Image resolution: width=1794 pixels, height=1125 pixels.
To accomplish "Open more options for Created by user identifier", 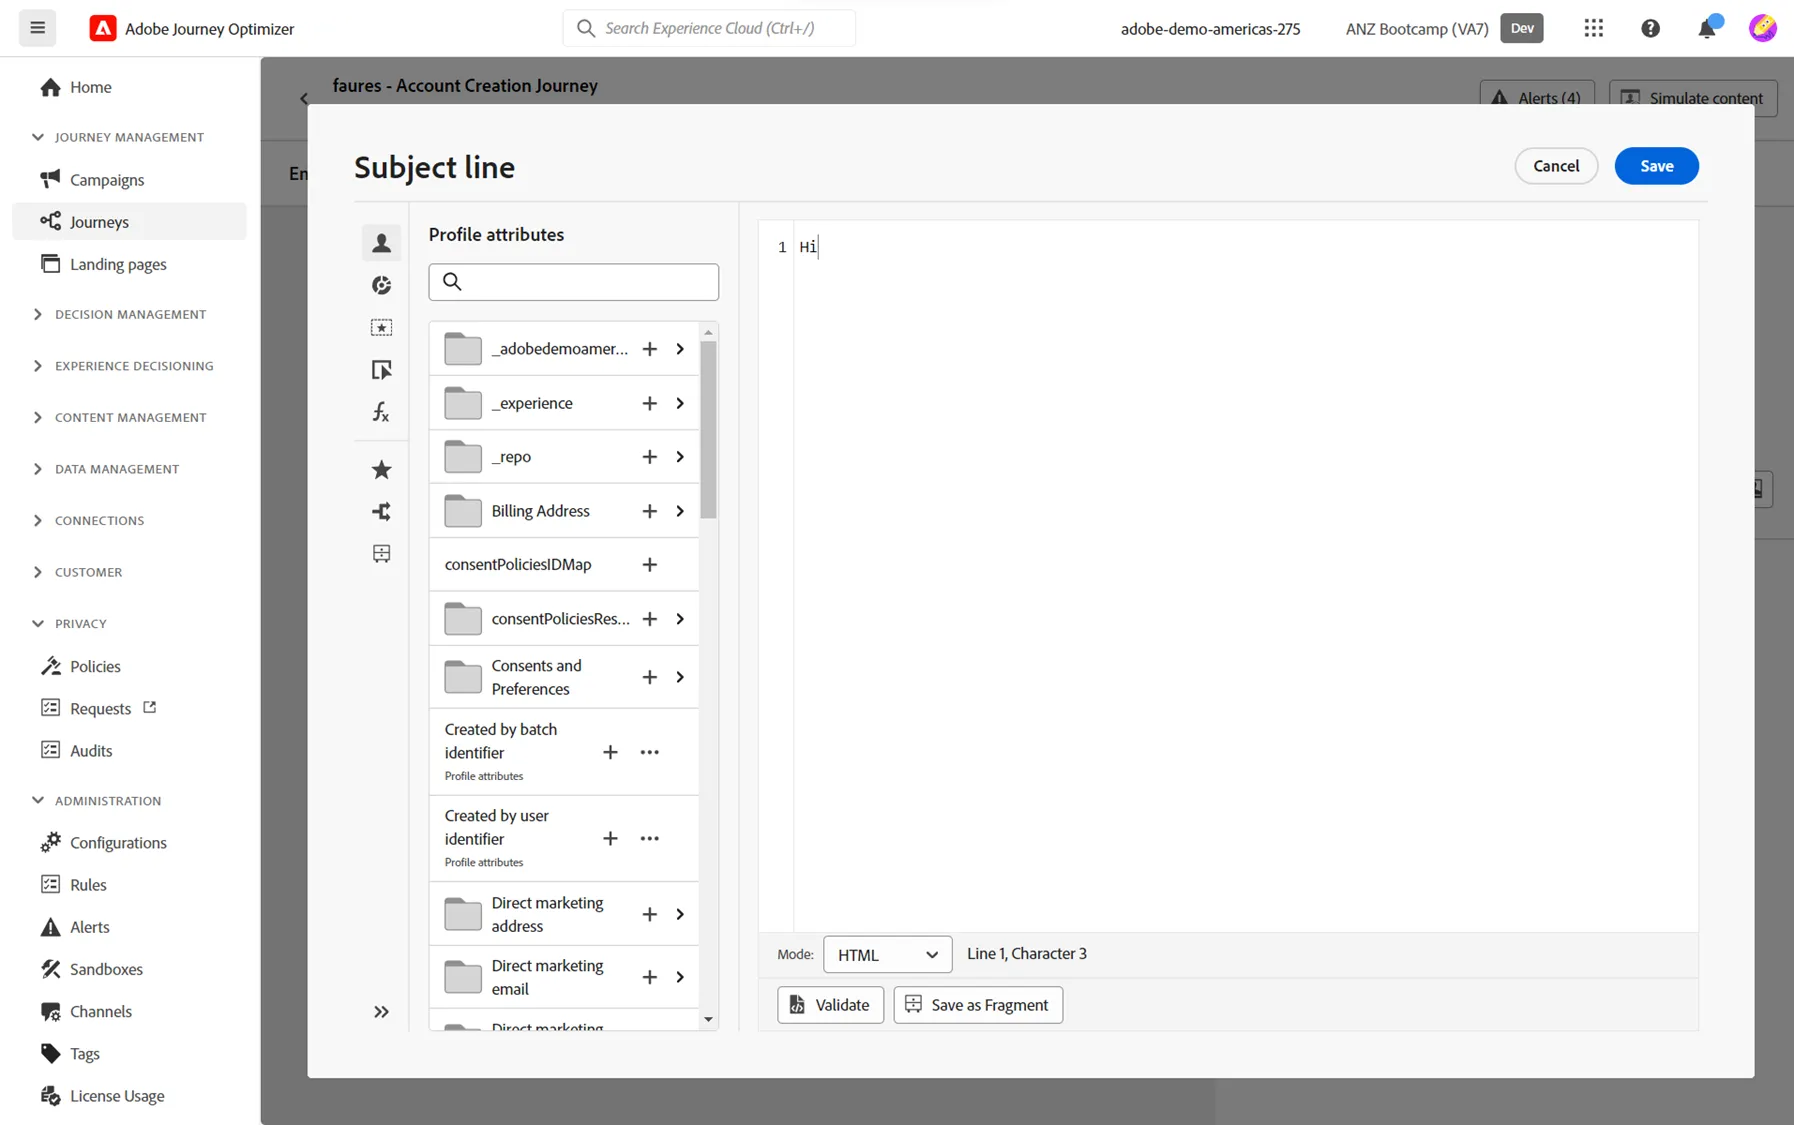I will click(649, 839).
